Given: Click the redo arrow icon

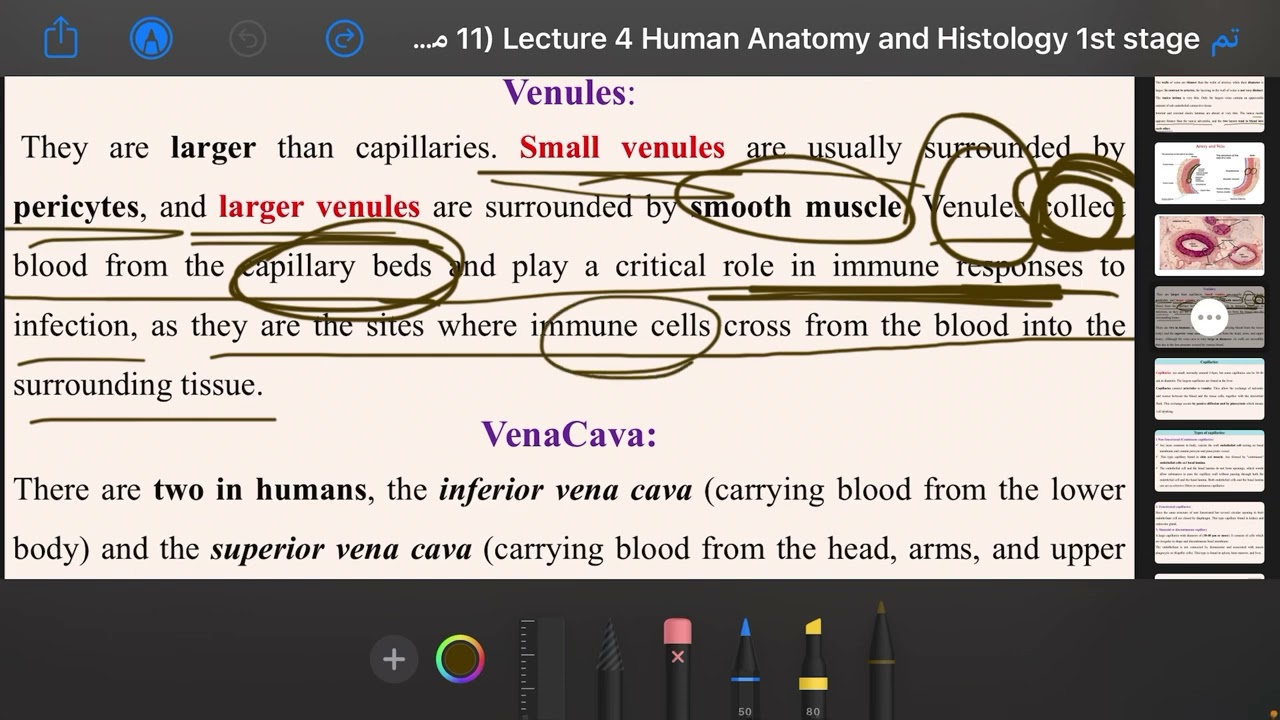Looking at the screenshot, I should [x=344, y=39].
